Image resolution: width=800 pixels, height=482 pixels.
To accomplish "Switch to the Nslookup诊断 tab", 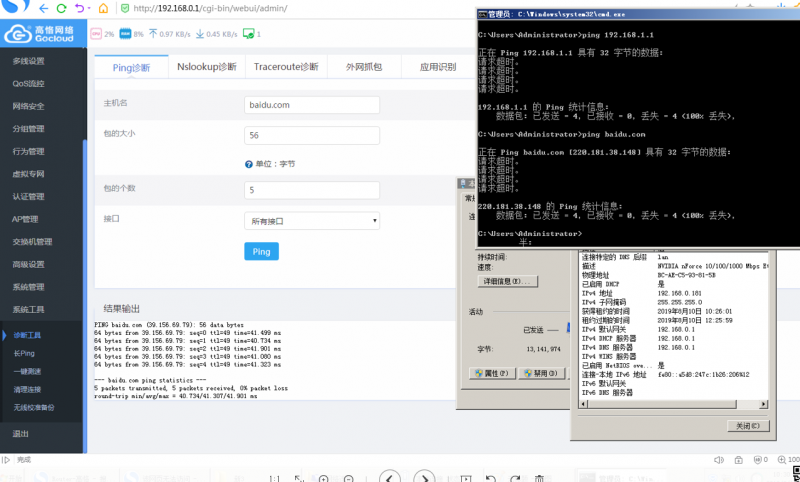I will click(x=207, y=67).
